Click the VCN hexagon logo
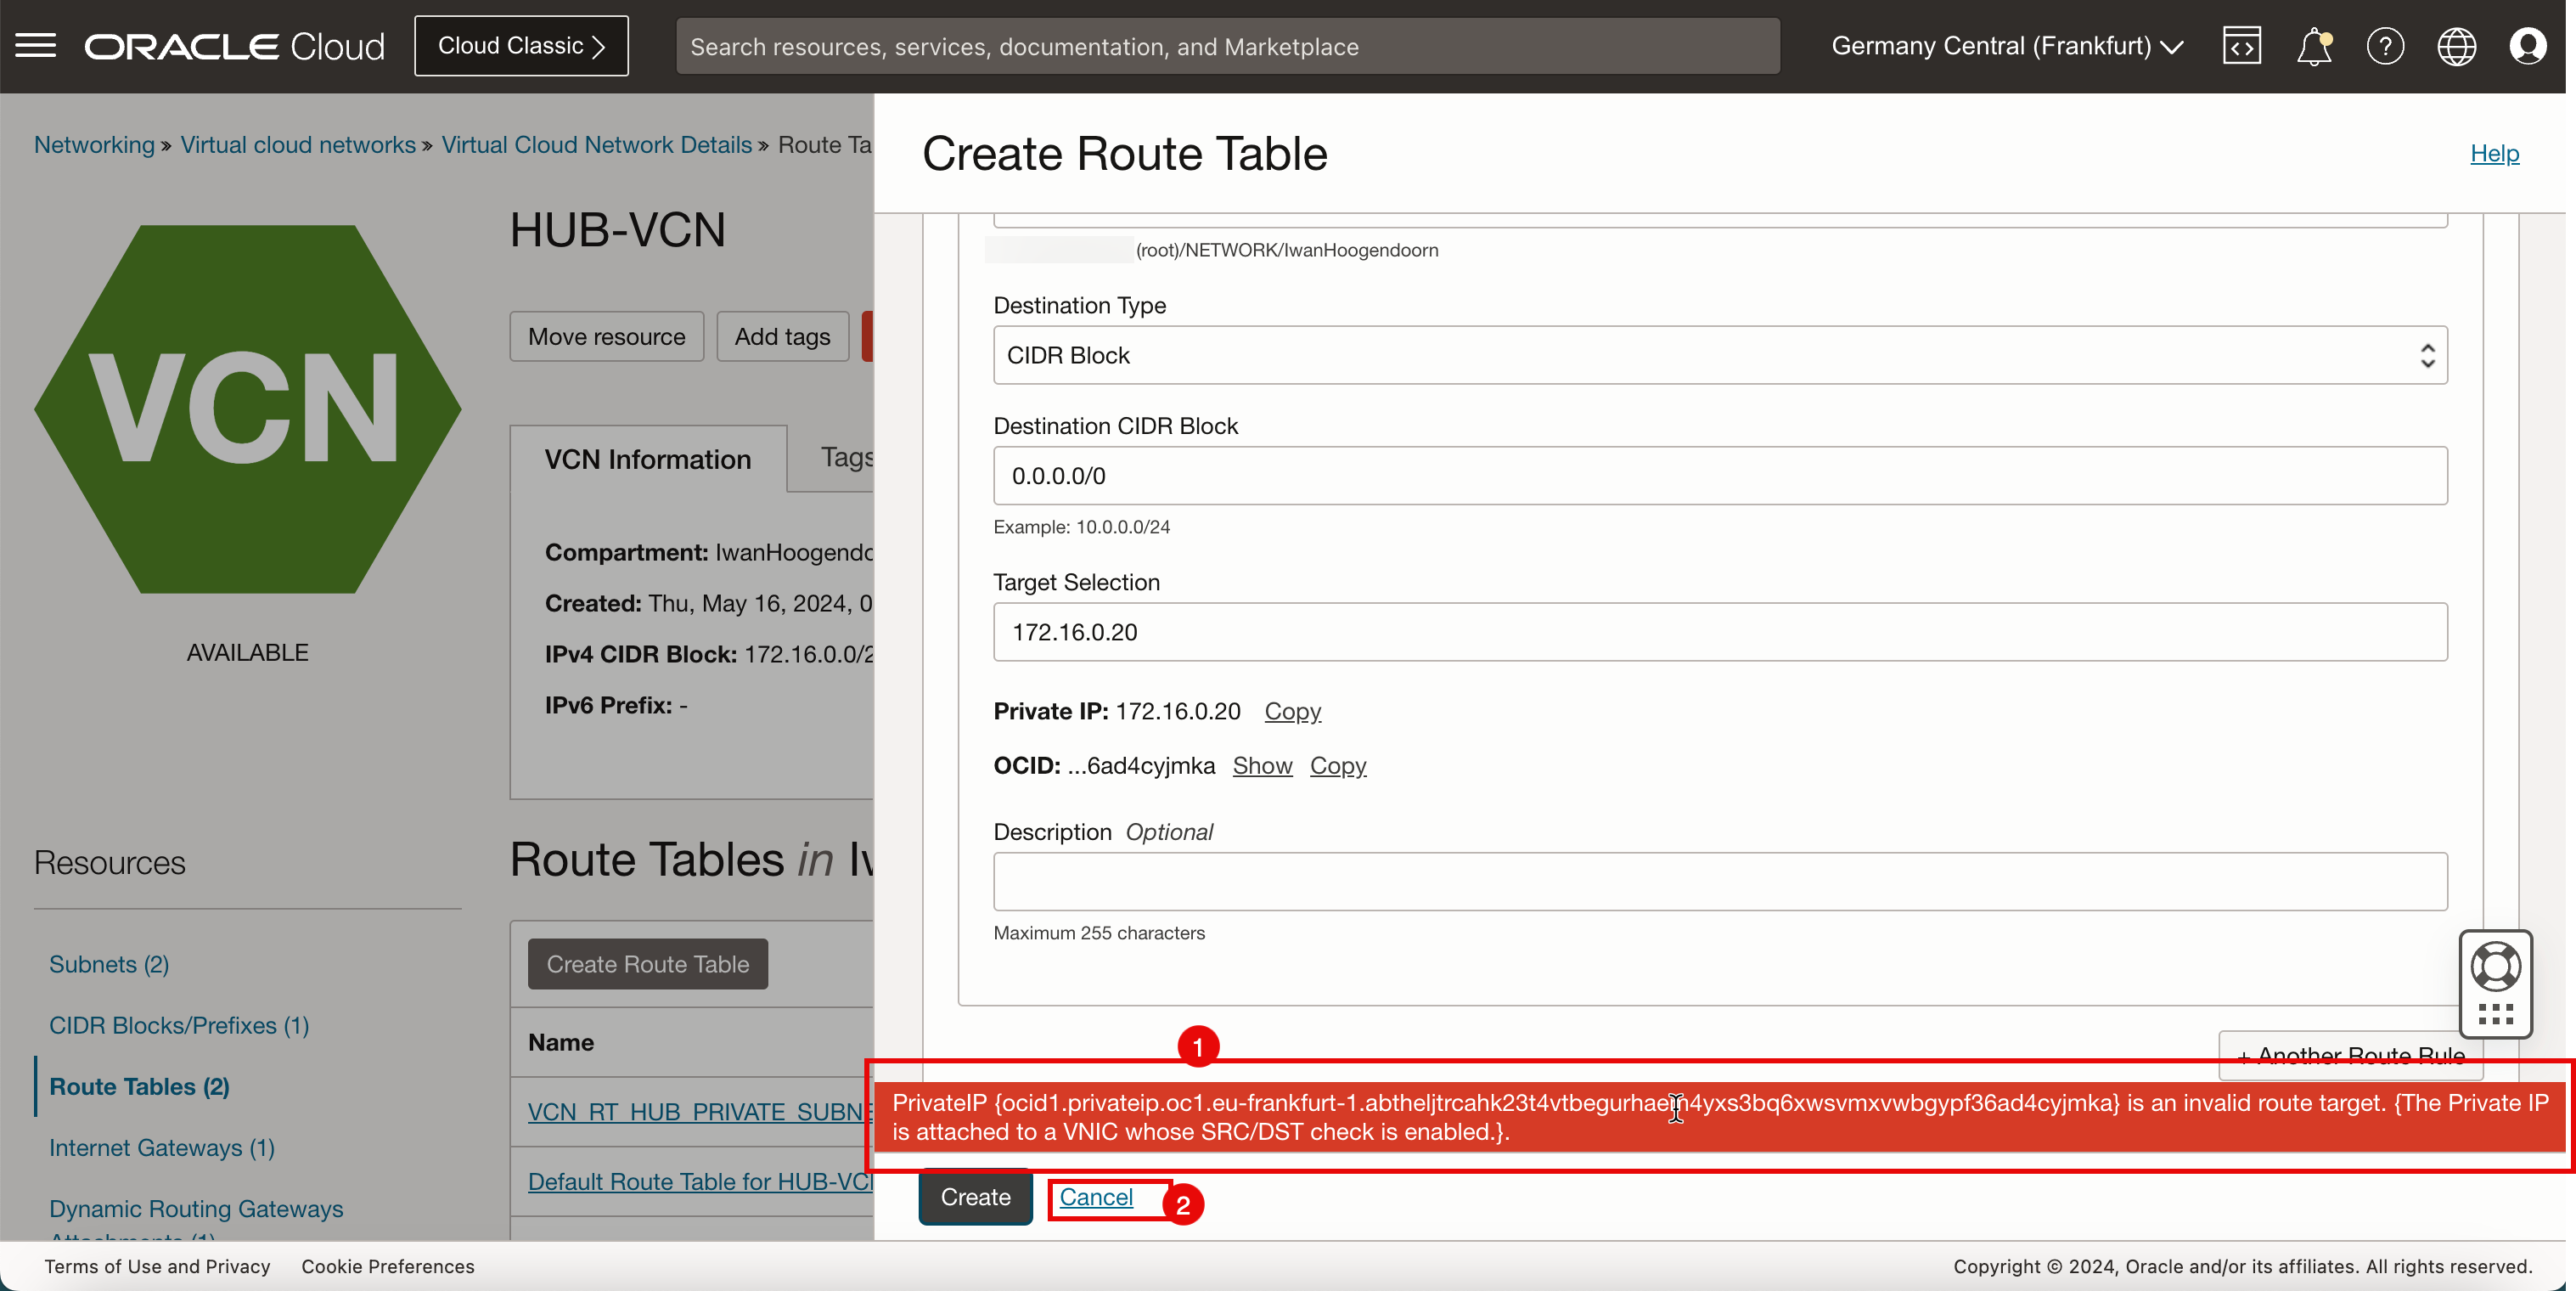Viewport: 2576px width, 1291px height. pyautogui.click(x=247, y=409)
